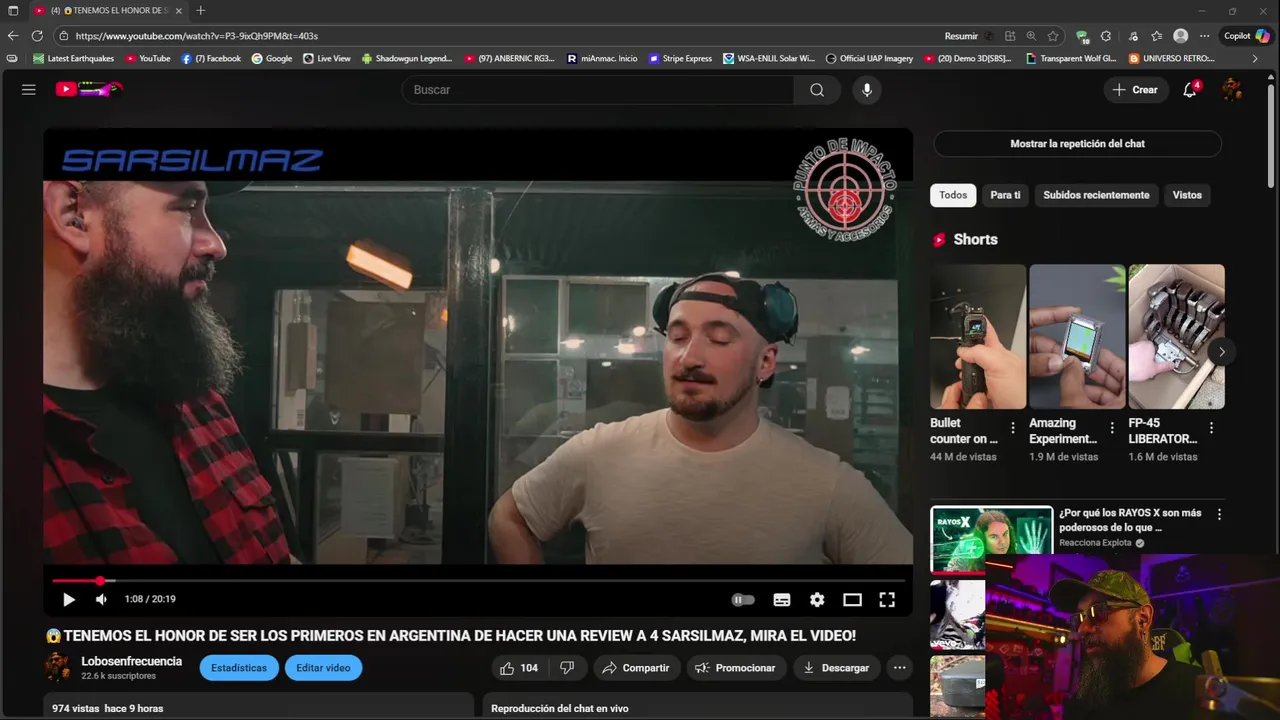
Task: Open the RAYOS X video thumbnail
Action: pos(991,539)
